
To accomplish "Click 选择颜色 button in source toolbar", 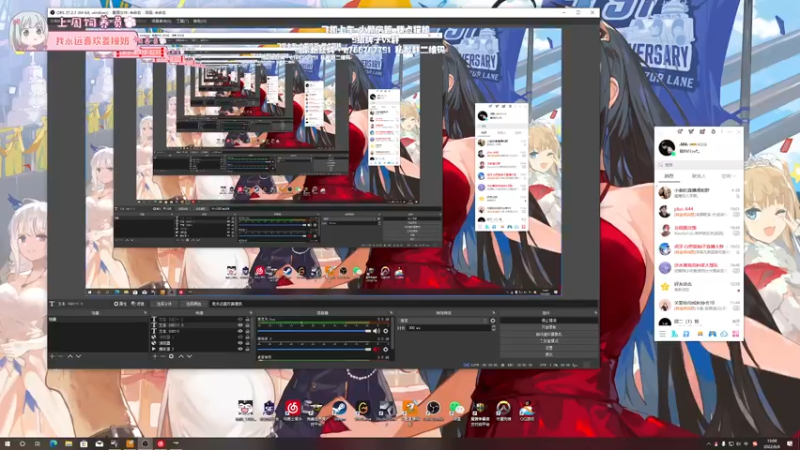I will pos(193,304).
